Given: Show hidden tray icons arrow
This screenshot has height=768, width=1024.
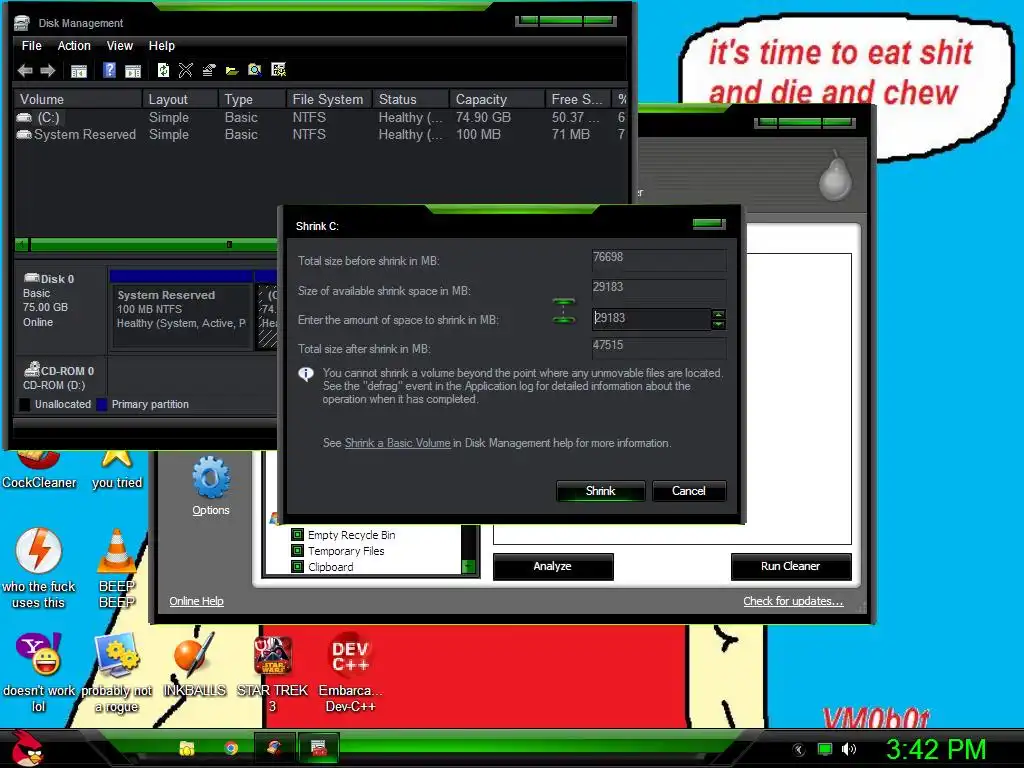Looking at the screenshot, I should click(x=799, y=750).
